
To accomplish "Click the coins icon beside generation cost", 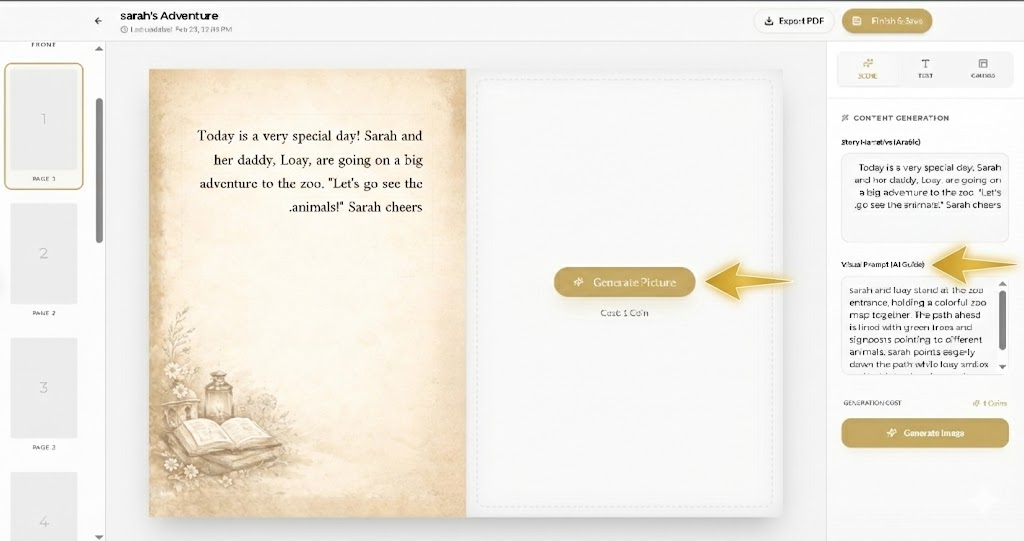I will 976,403.
